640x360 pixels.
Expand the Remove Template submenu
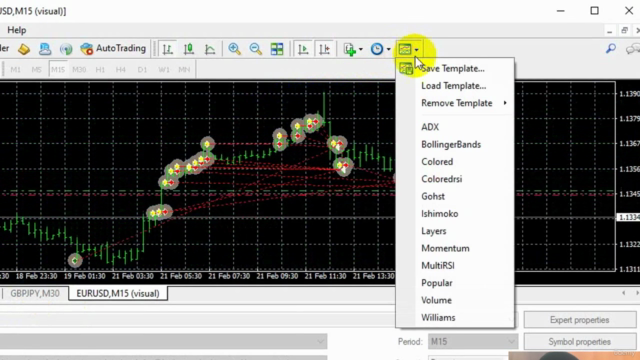pyautogui.click(x=455, y=103)
